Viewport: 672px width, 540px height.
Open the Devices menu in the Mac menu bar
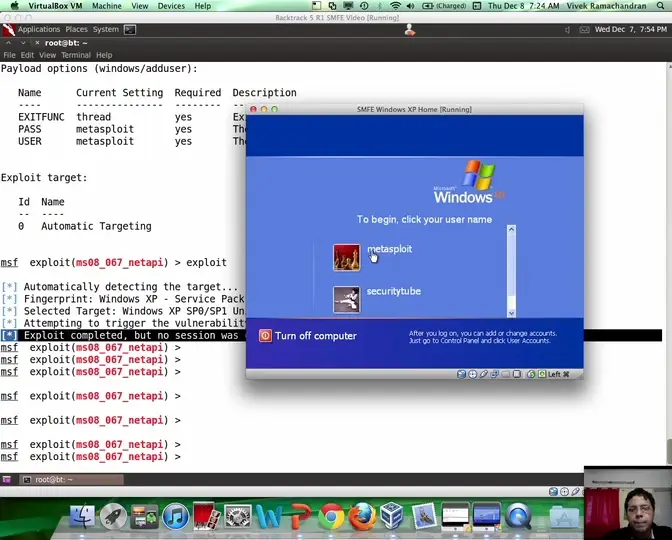(171, 6)
